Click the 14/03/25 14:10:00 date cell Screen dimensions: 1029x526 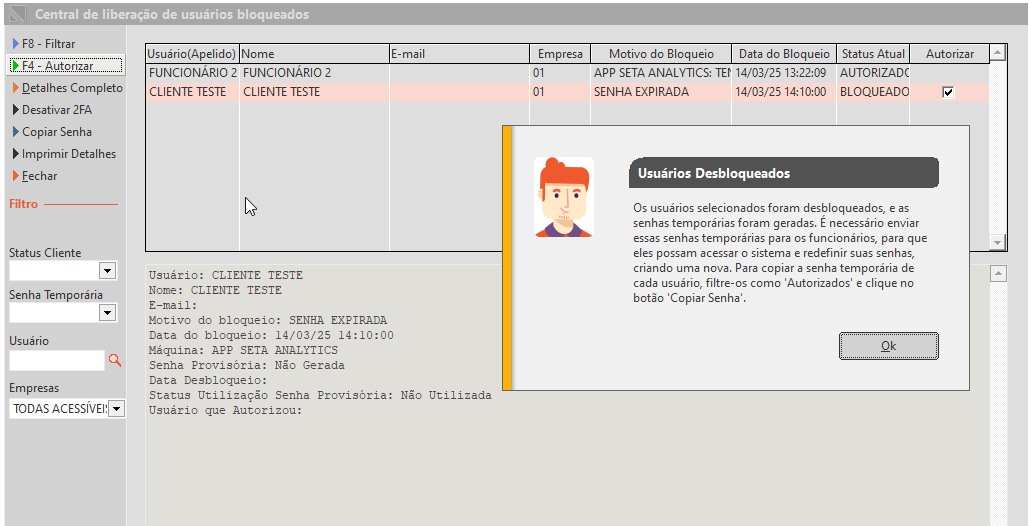tap(784, 92)
